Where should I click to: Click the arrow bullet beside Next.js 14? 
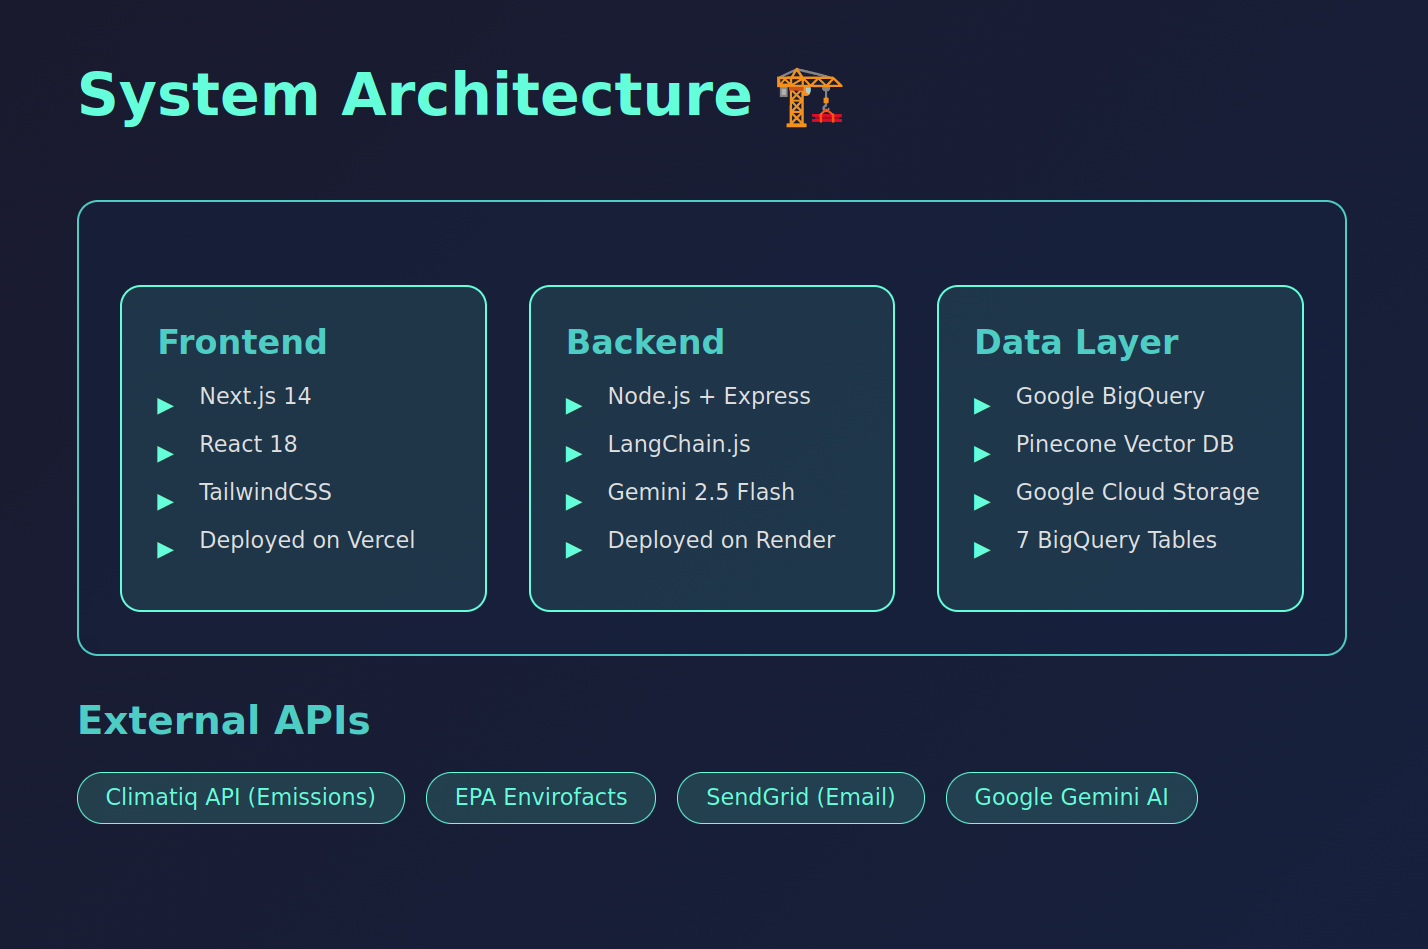(x=166, y=406)
